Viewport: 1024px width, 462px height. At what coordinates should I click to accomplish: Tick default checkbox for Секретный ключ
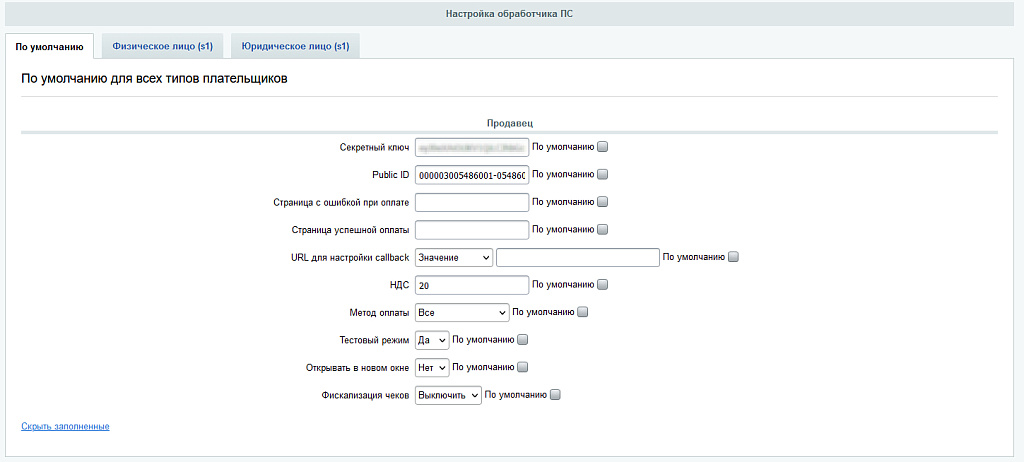602,147
